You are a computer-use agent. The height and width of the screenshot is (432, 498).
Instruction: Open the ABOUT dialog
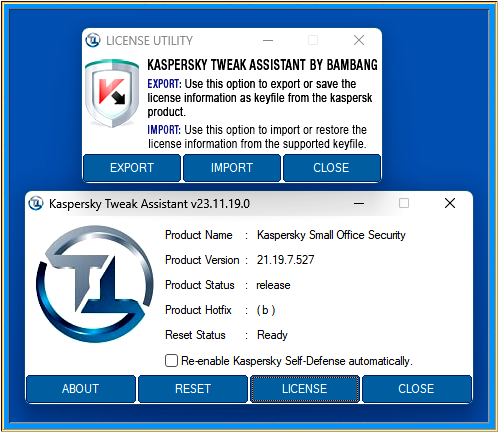(x=81, y=389)
